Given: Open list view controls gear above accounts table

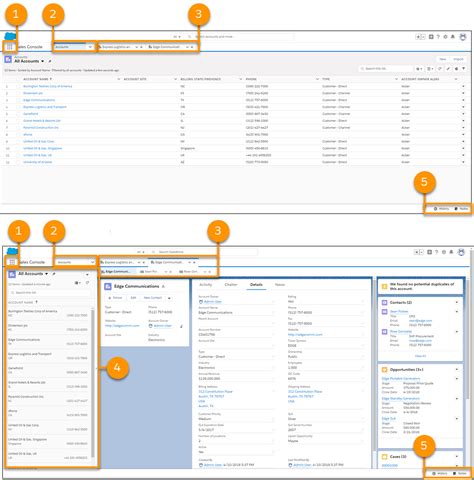Looking at the screenshot, I should pyautogui.click(x=419, y=69).
